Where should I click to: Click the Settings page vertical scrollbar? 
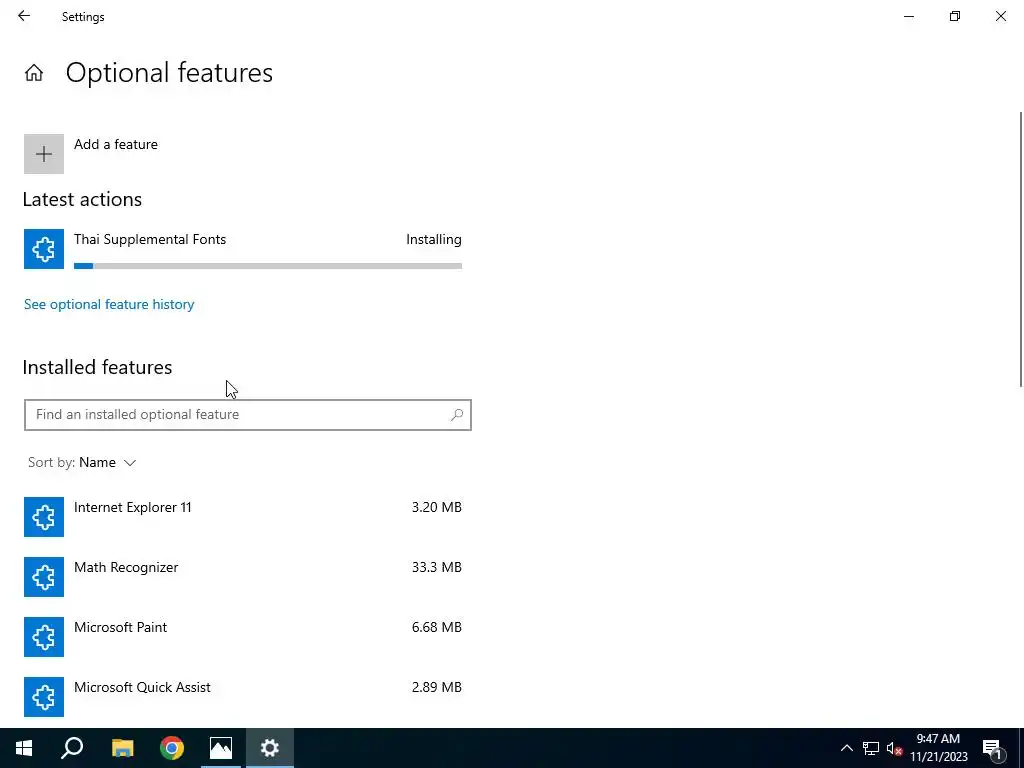[x=1021, y=249]
